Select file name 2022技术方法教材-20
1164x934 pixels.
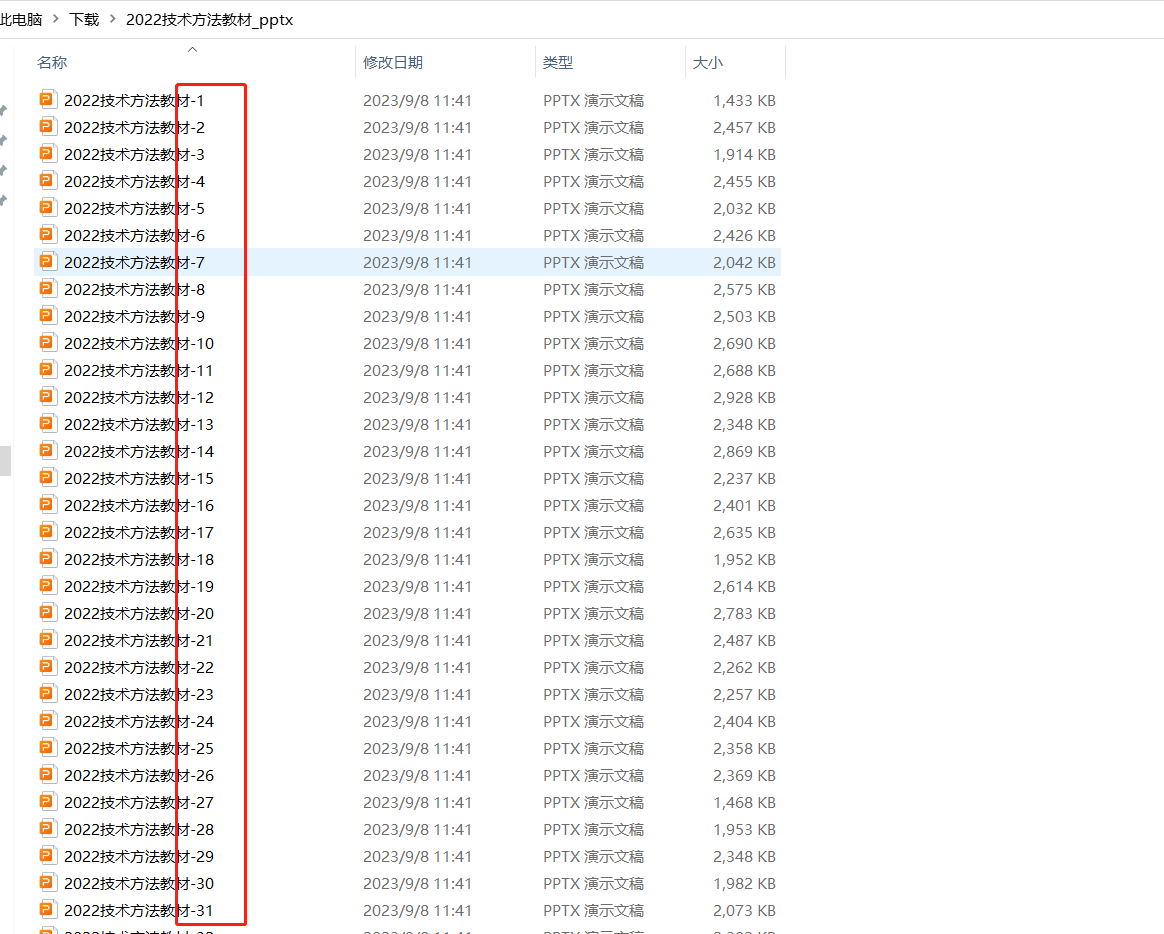point(138,613)
